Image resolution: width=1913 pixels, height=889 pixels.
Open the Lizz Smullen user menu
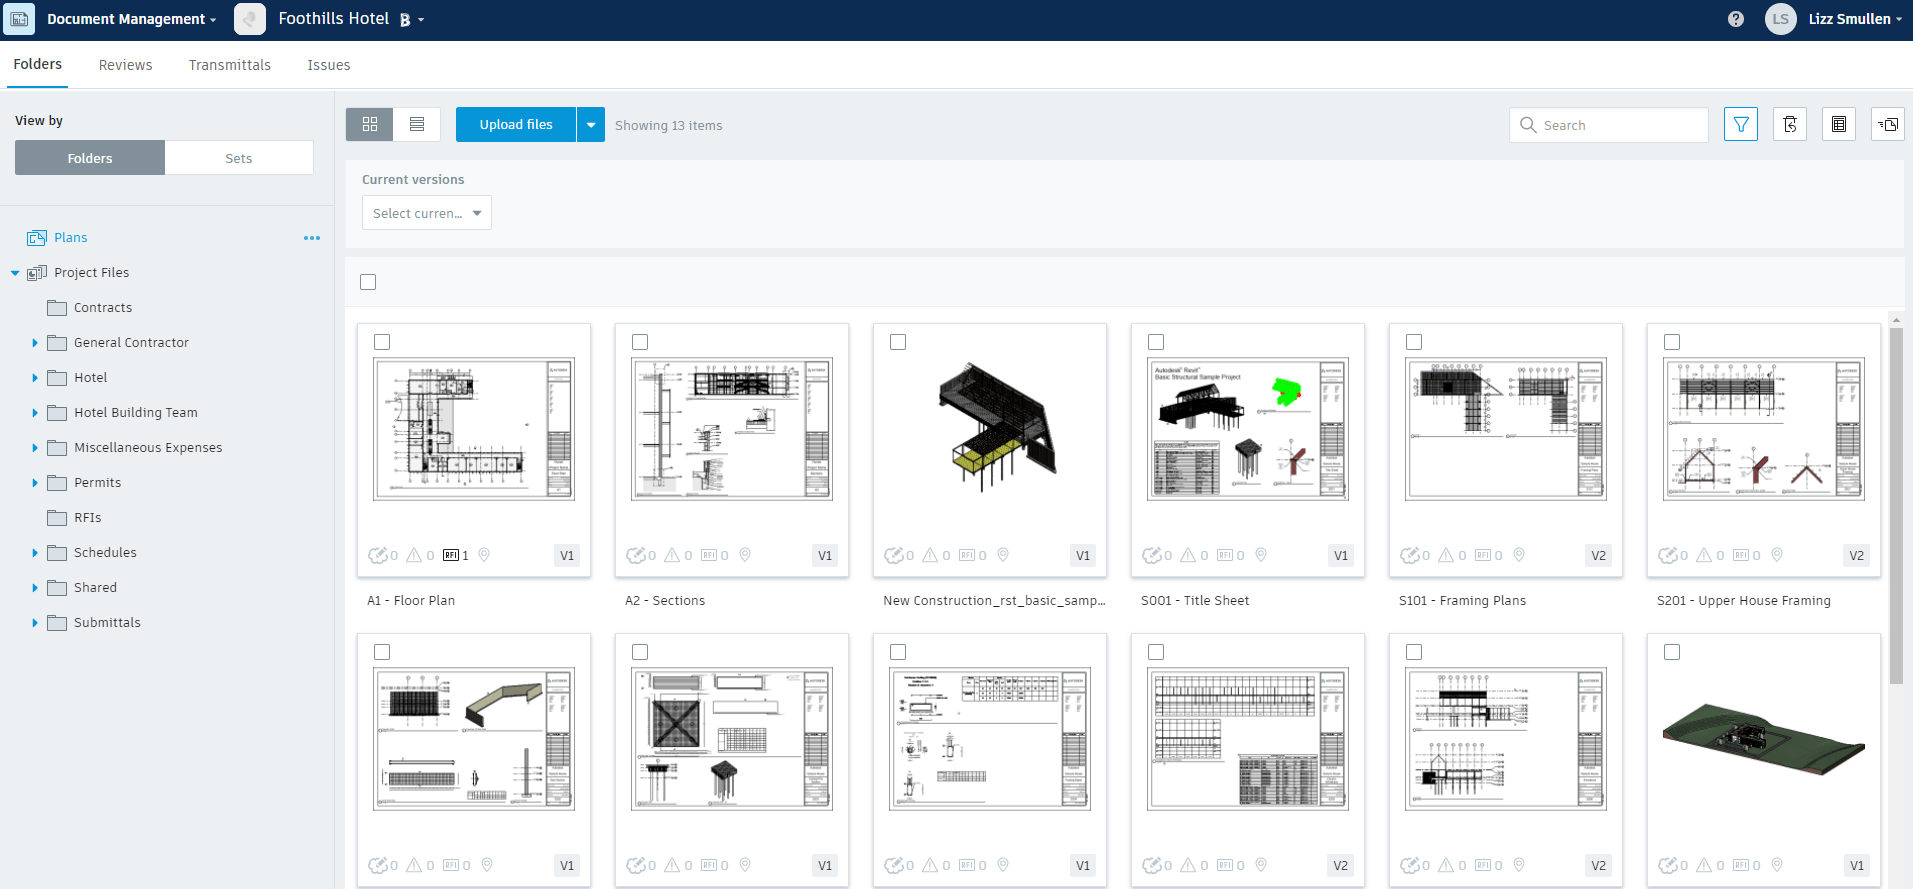coord(1855,19)
